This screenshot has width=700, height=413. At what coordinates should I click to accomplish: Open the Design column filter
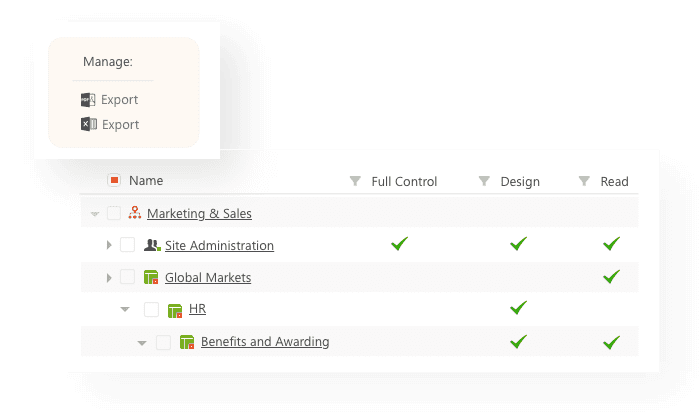(484, 181)
